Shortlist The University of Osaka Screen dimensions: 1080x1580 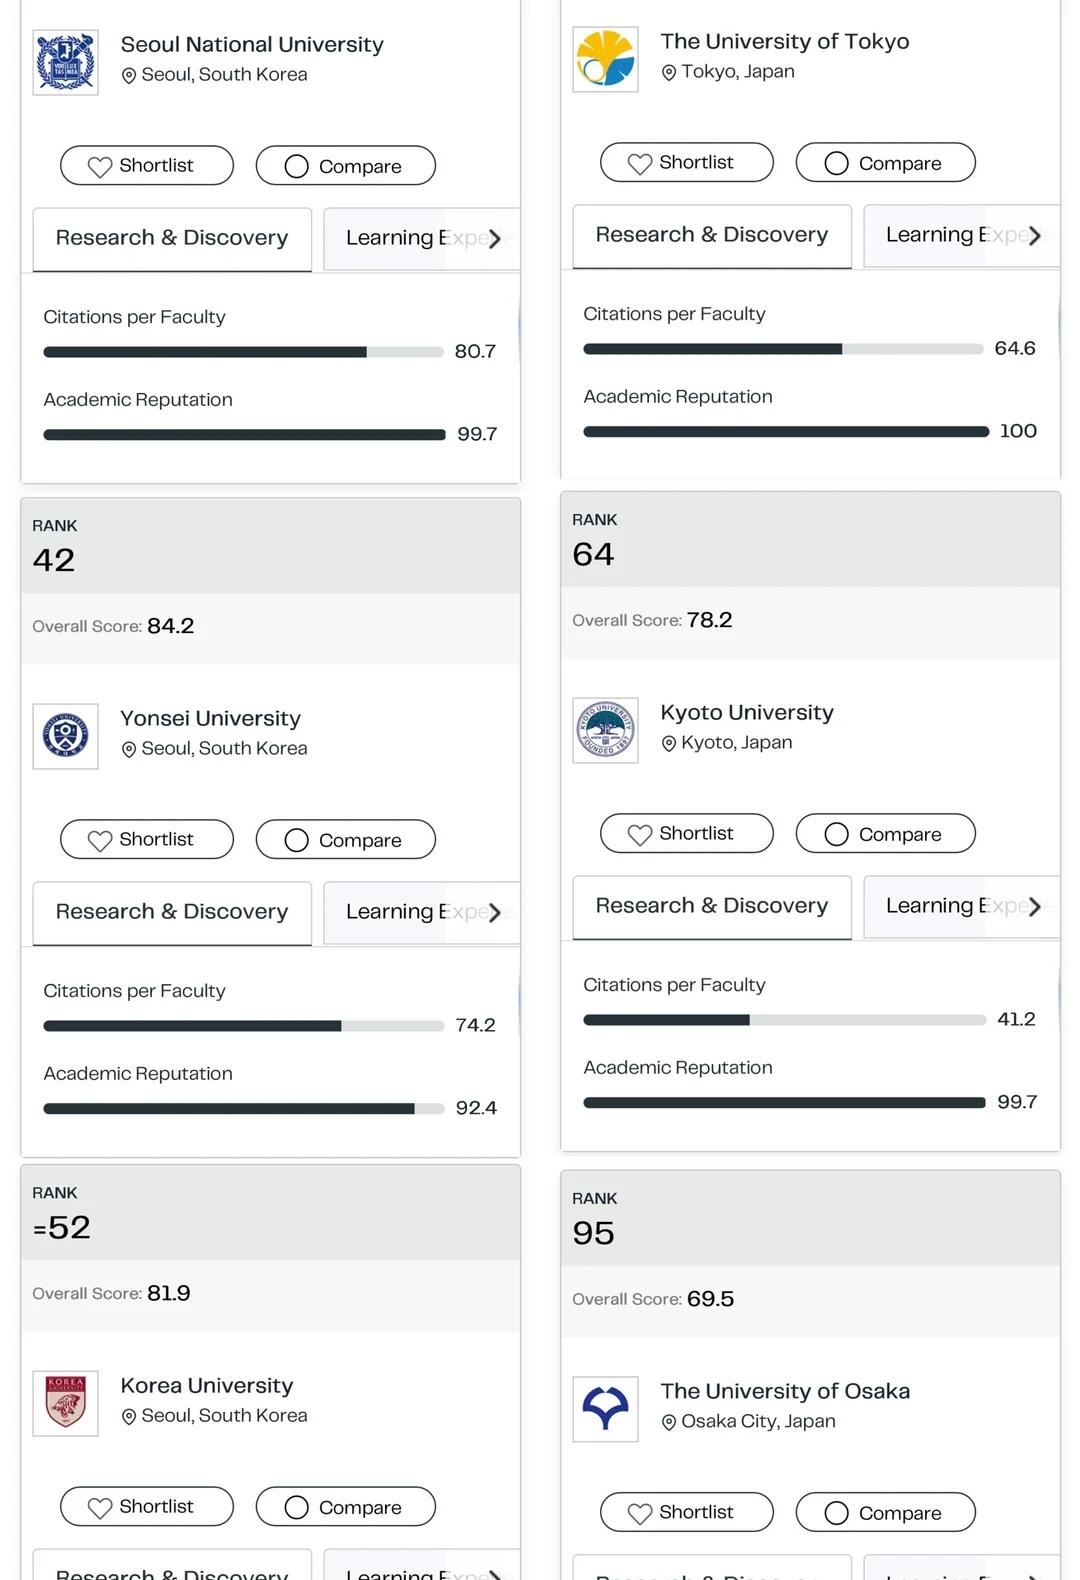(687, 1512)
